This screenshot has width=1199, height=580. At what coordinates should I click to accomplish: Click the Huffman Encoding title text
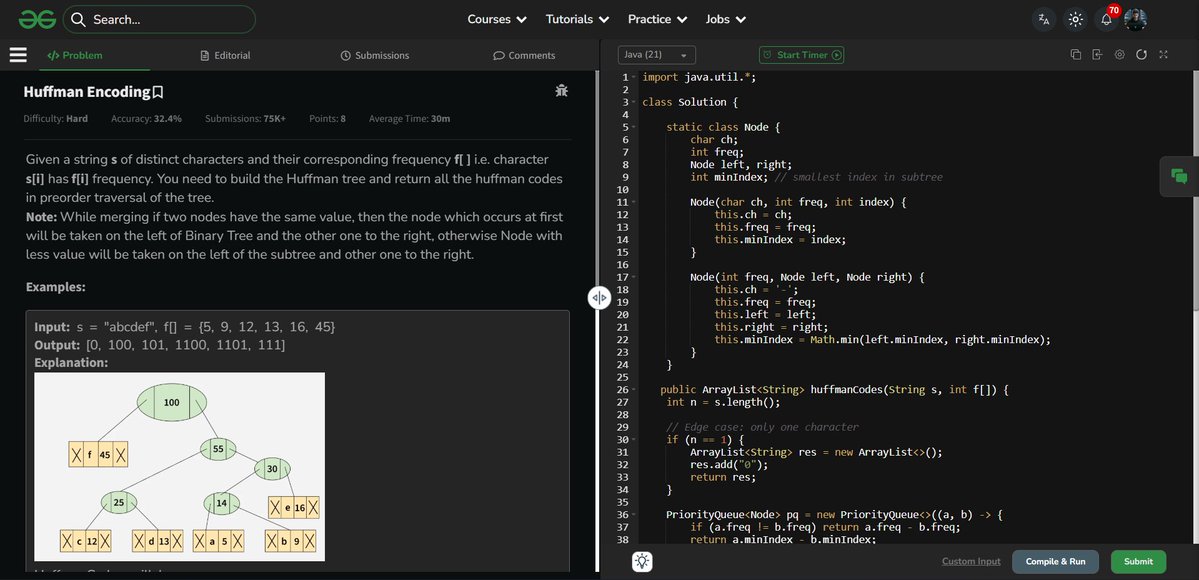[87, 93]
